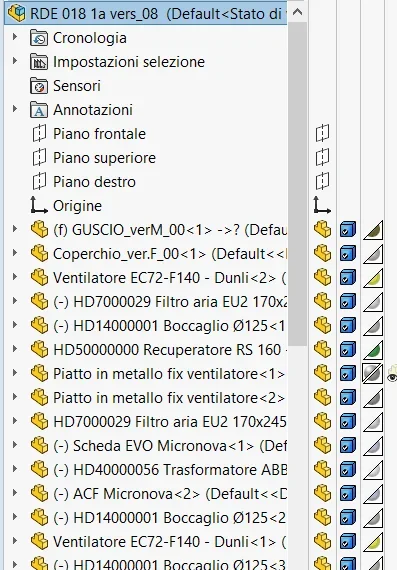The image size is (397, 570).
Task: Click plane icon in Piano frontale display column
Action: 322,133
